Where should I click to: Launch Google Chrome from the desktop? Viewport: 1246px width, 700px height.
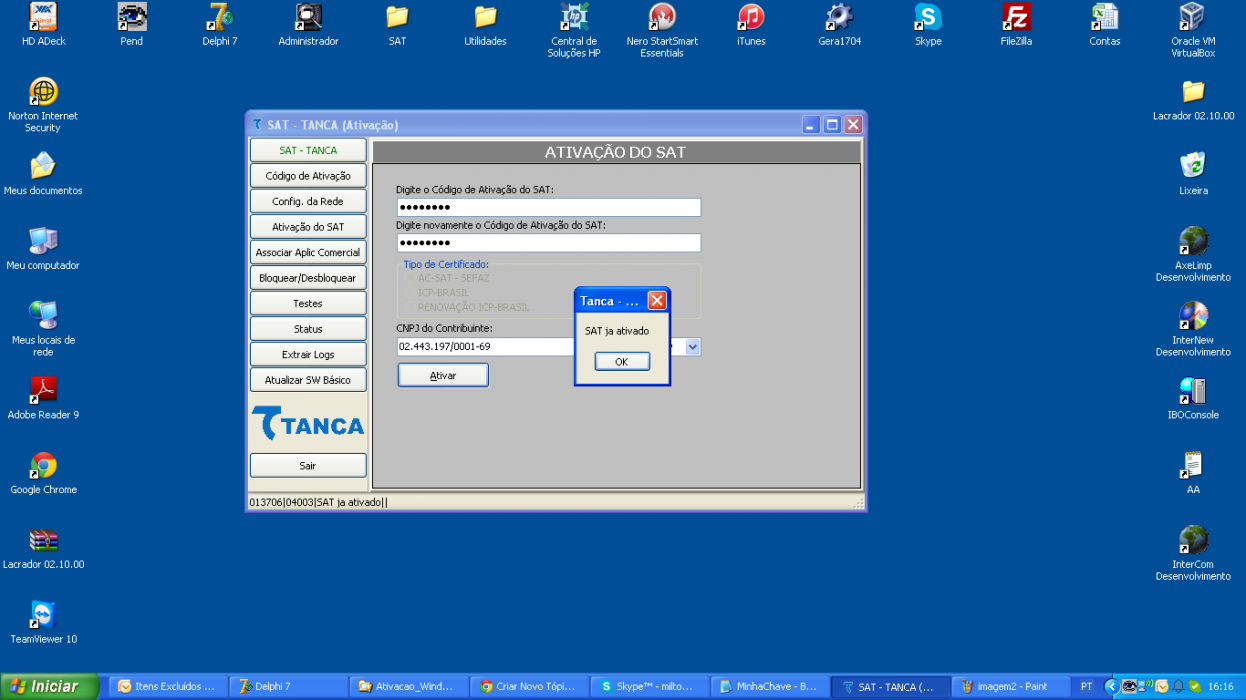[x=43, y=472]
